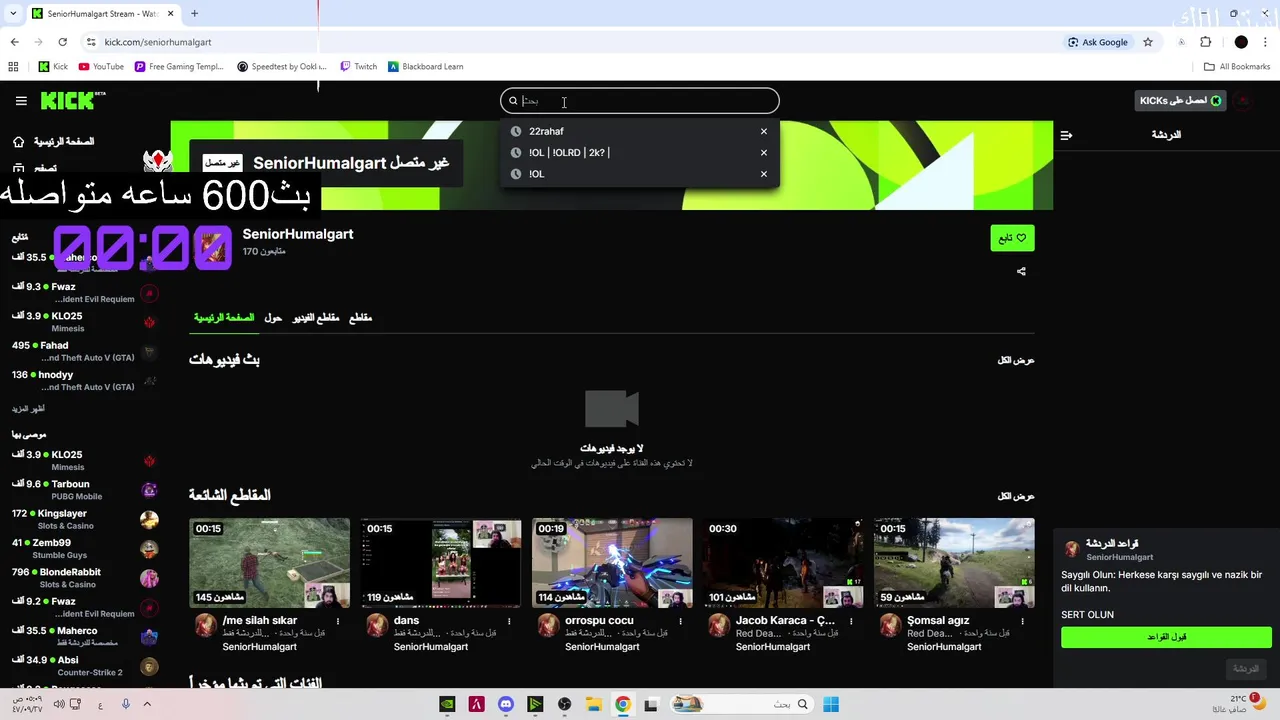Open Absi recommended channel

click(x=84, y=666)
